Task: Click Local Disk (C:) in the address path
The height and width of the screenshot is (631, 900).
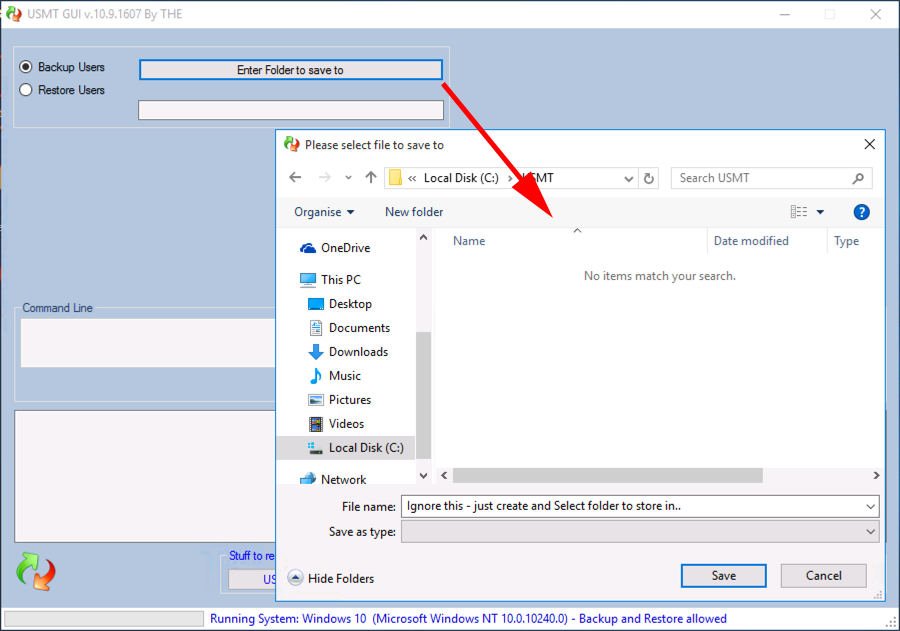Action: pos(461,178)
